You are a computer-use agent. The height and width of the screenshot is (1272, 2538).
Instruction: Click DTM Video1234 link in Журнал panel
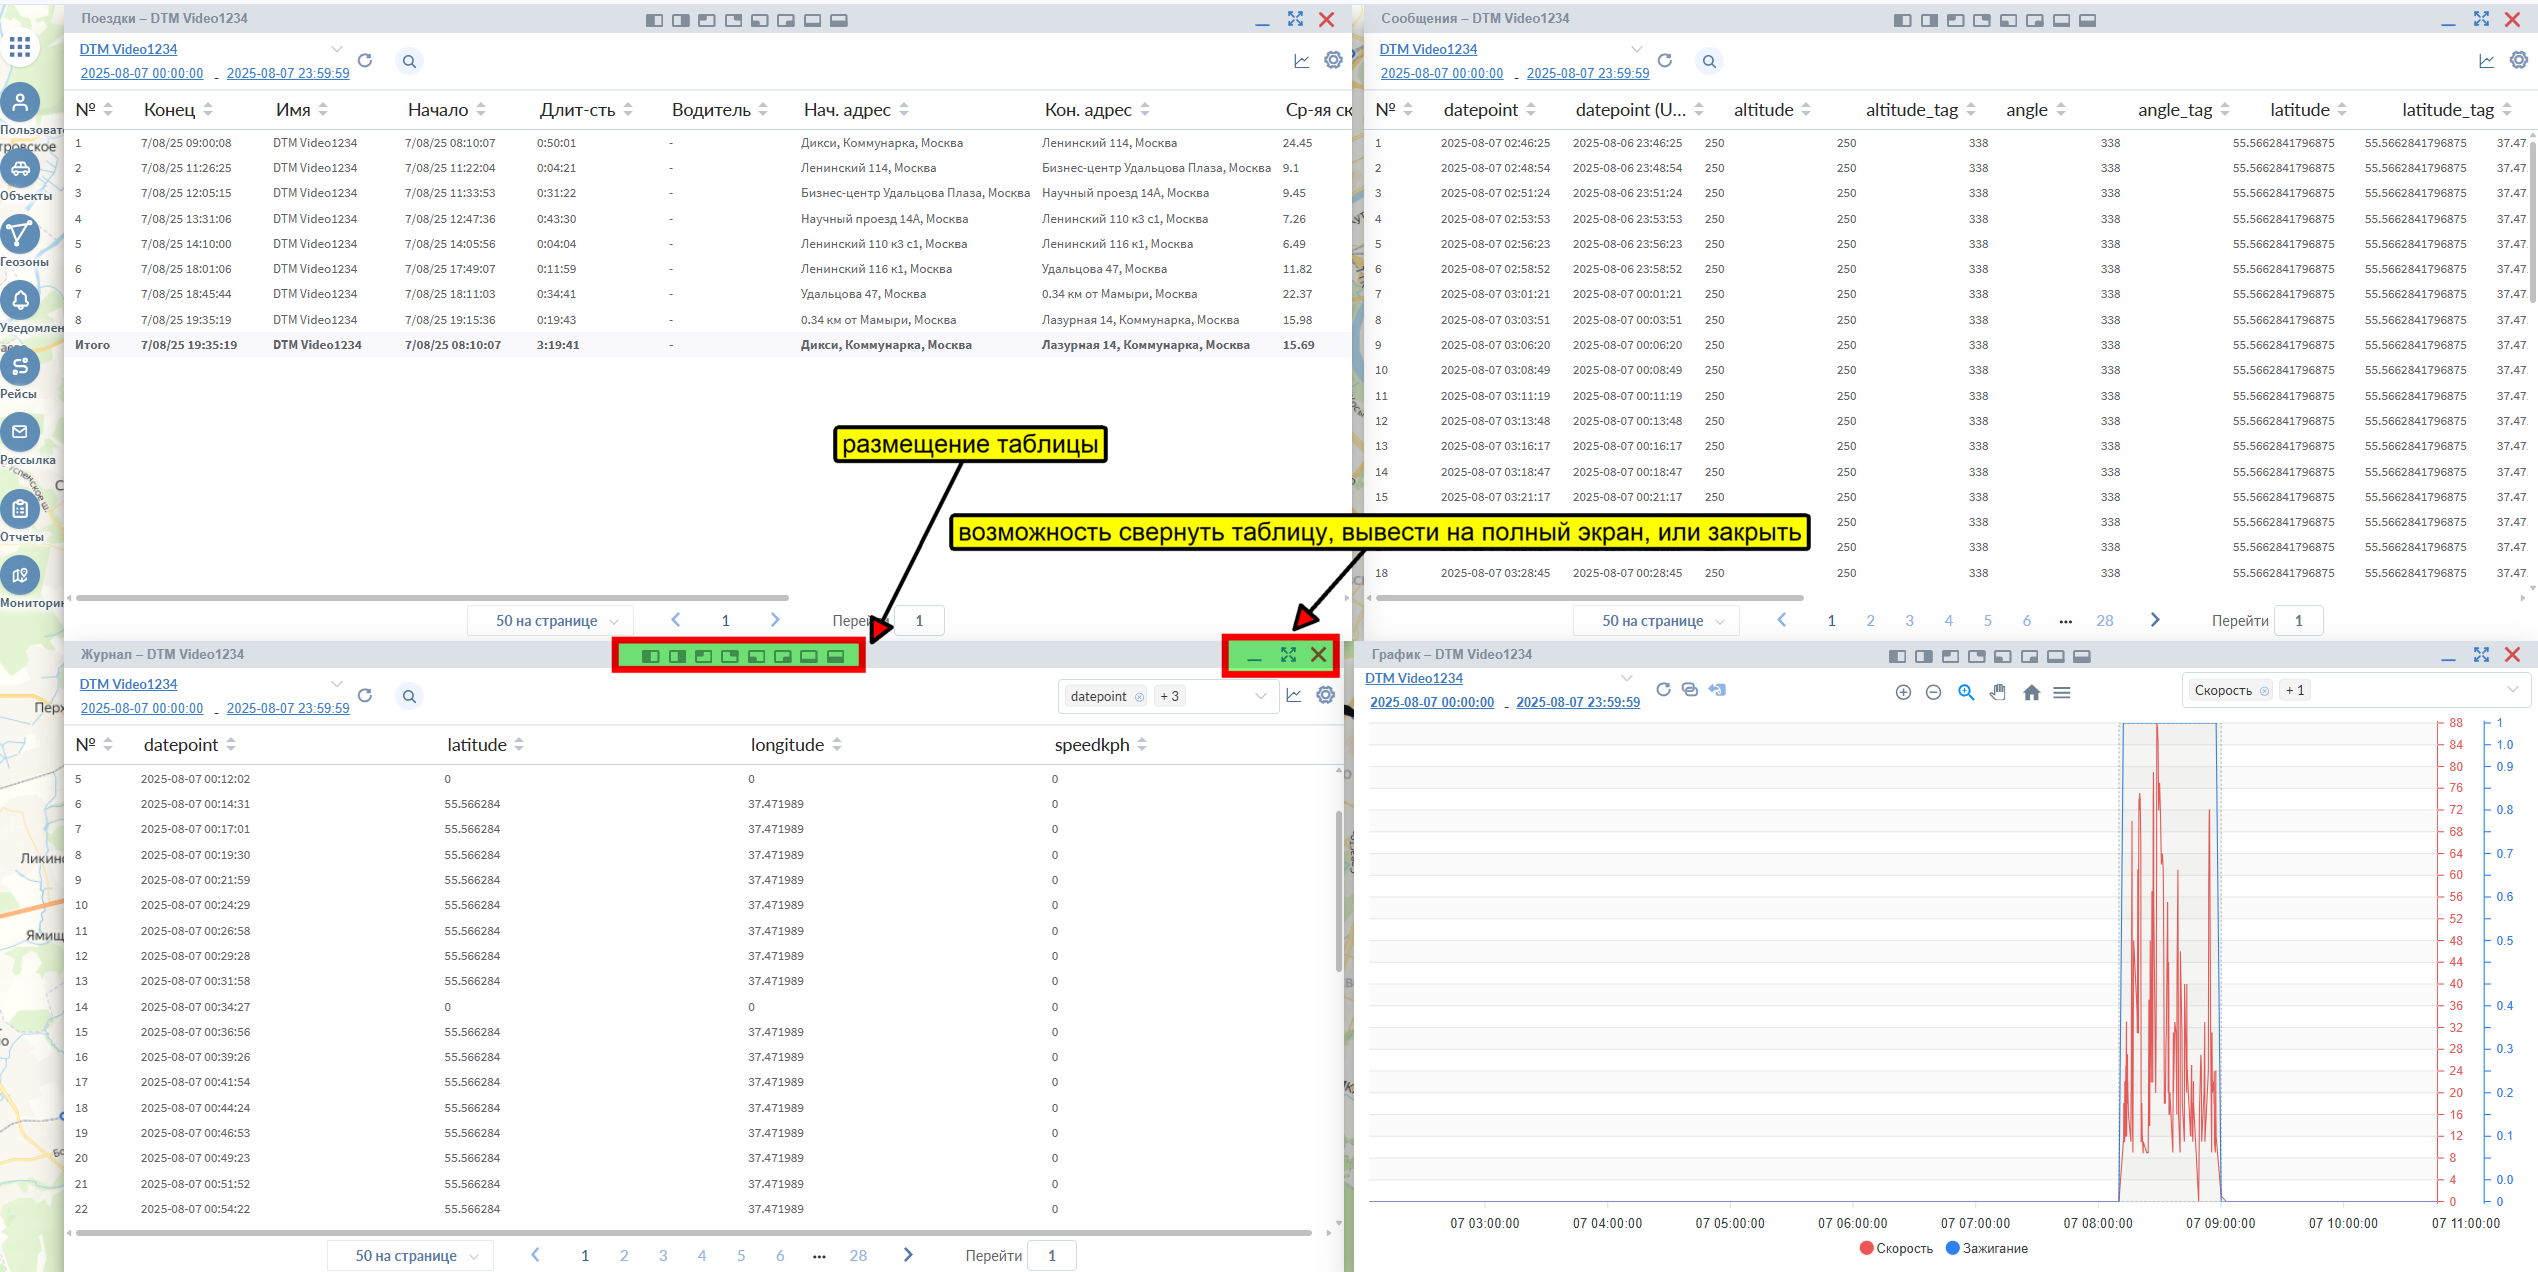[128, 684]
